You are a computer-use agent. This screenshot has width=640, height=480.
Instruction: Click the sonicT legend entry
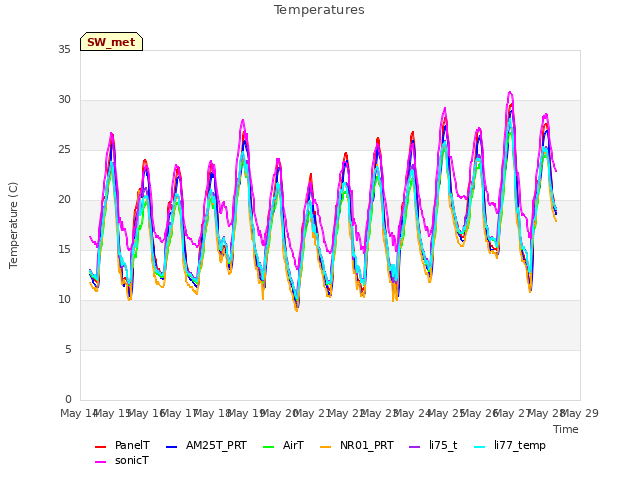[x=122, y=460]
